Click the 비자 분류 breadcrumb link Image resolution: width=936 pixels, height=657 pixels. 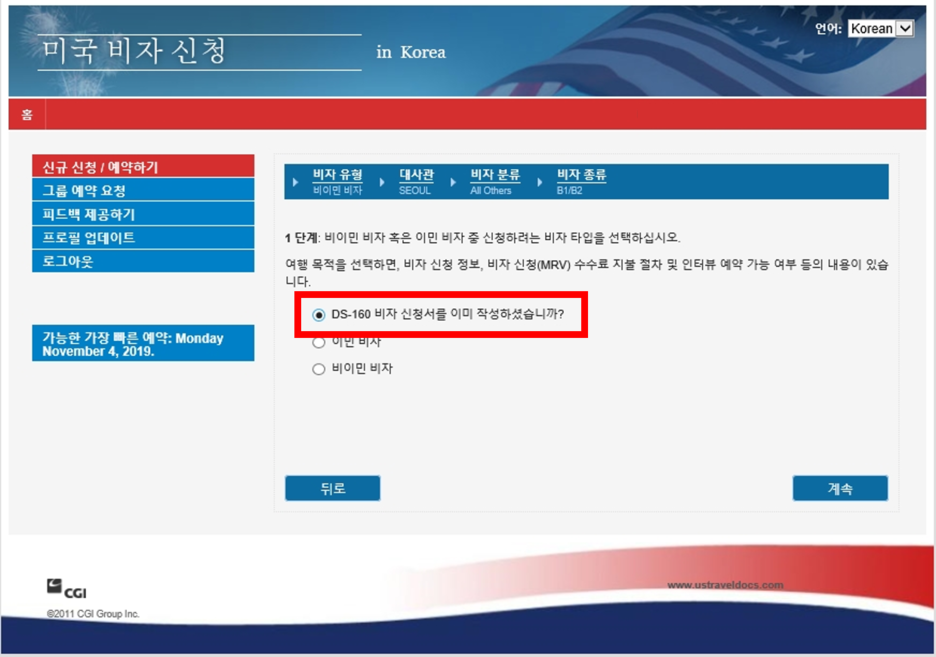click(495, 174)
